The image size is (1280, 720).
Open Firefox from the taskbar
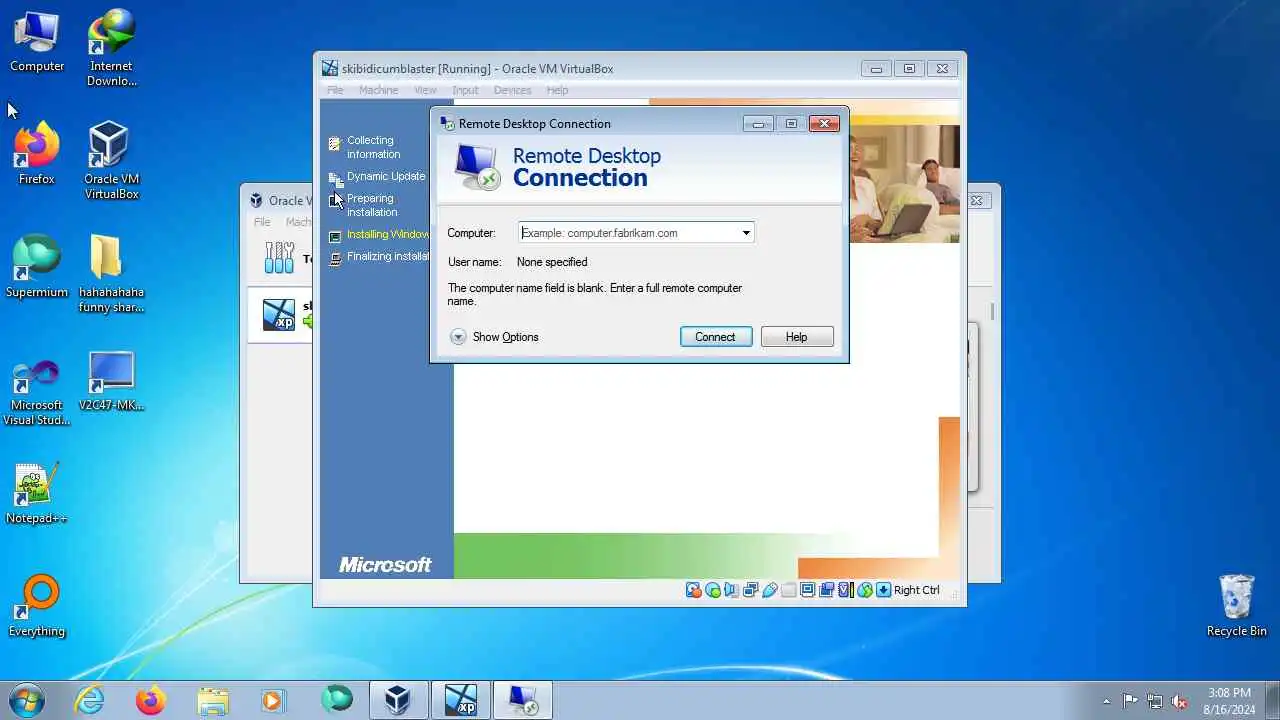point(151,699)
